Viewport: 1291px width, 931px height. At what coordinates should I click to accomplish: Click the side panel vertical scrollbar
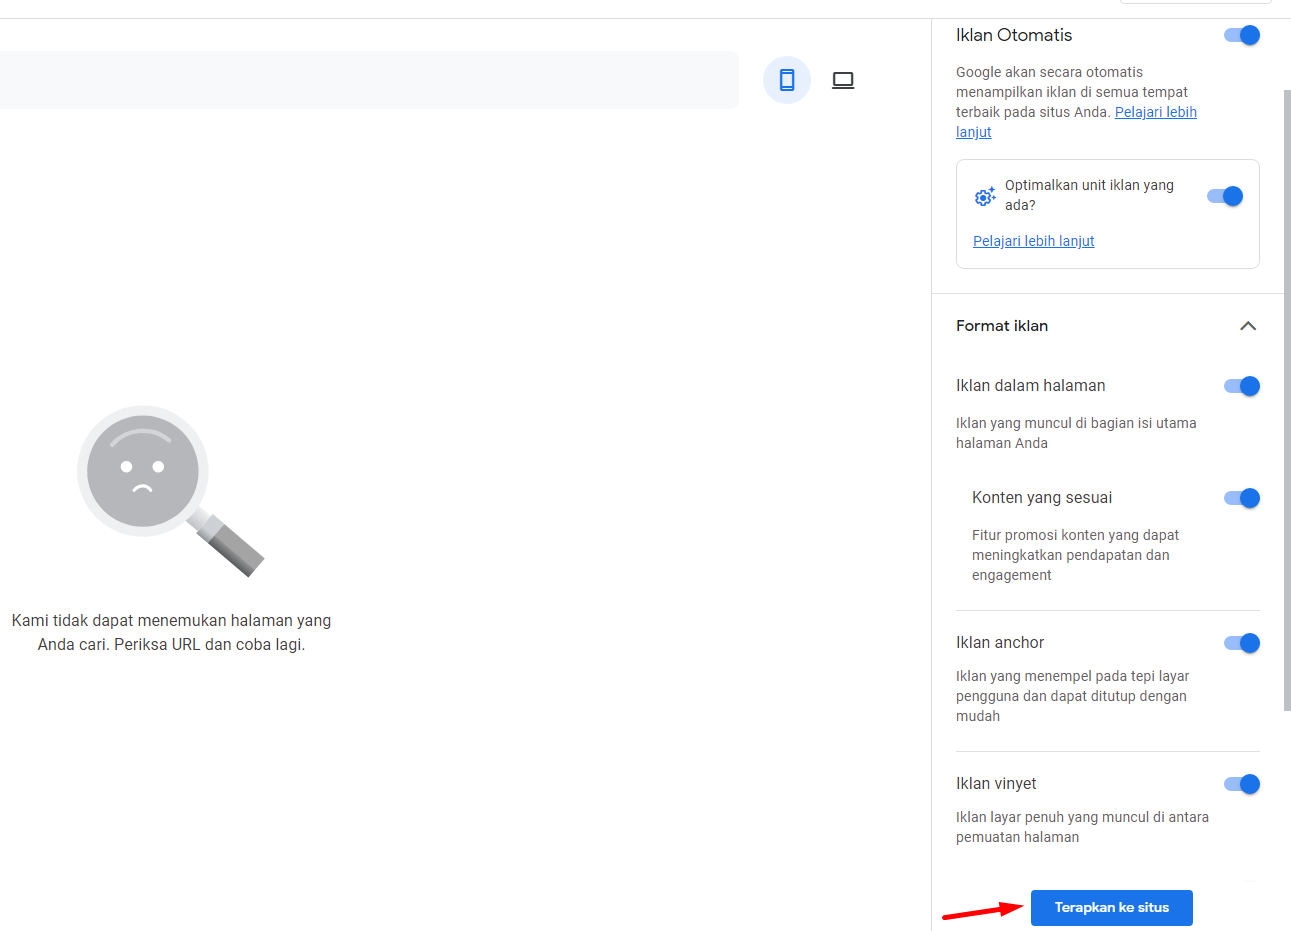tap(1287, 400)
